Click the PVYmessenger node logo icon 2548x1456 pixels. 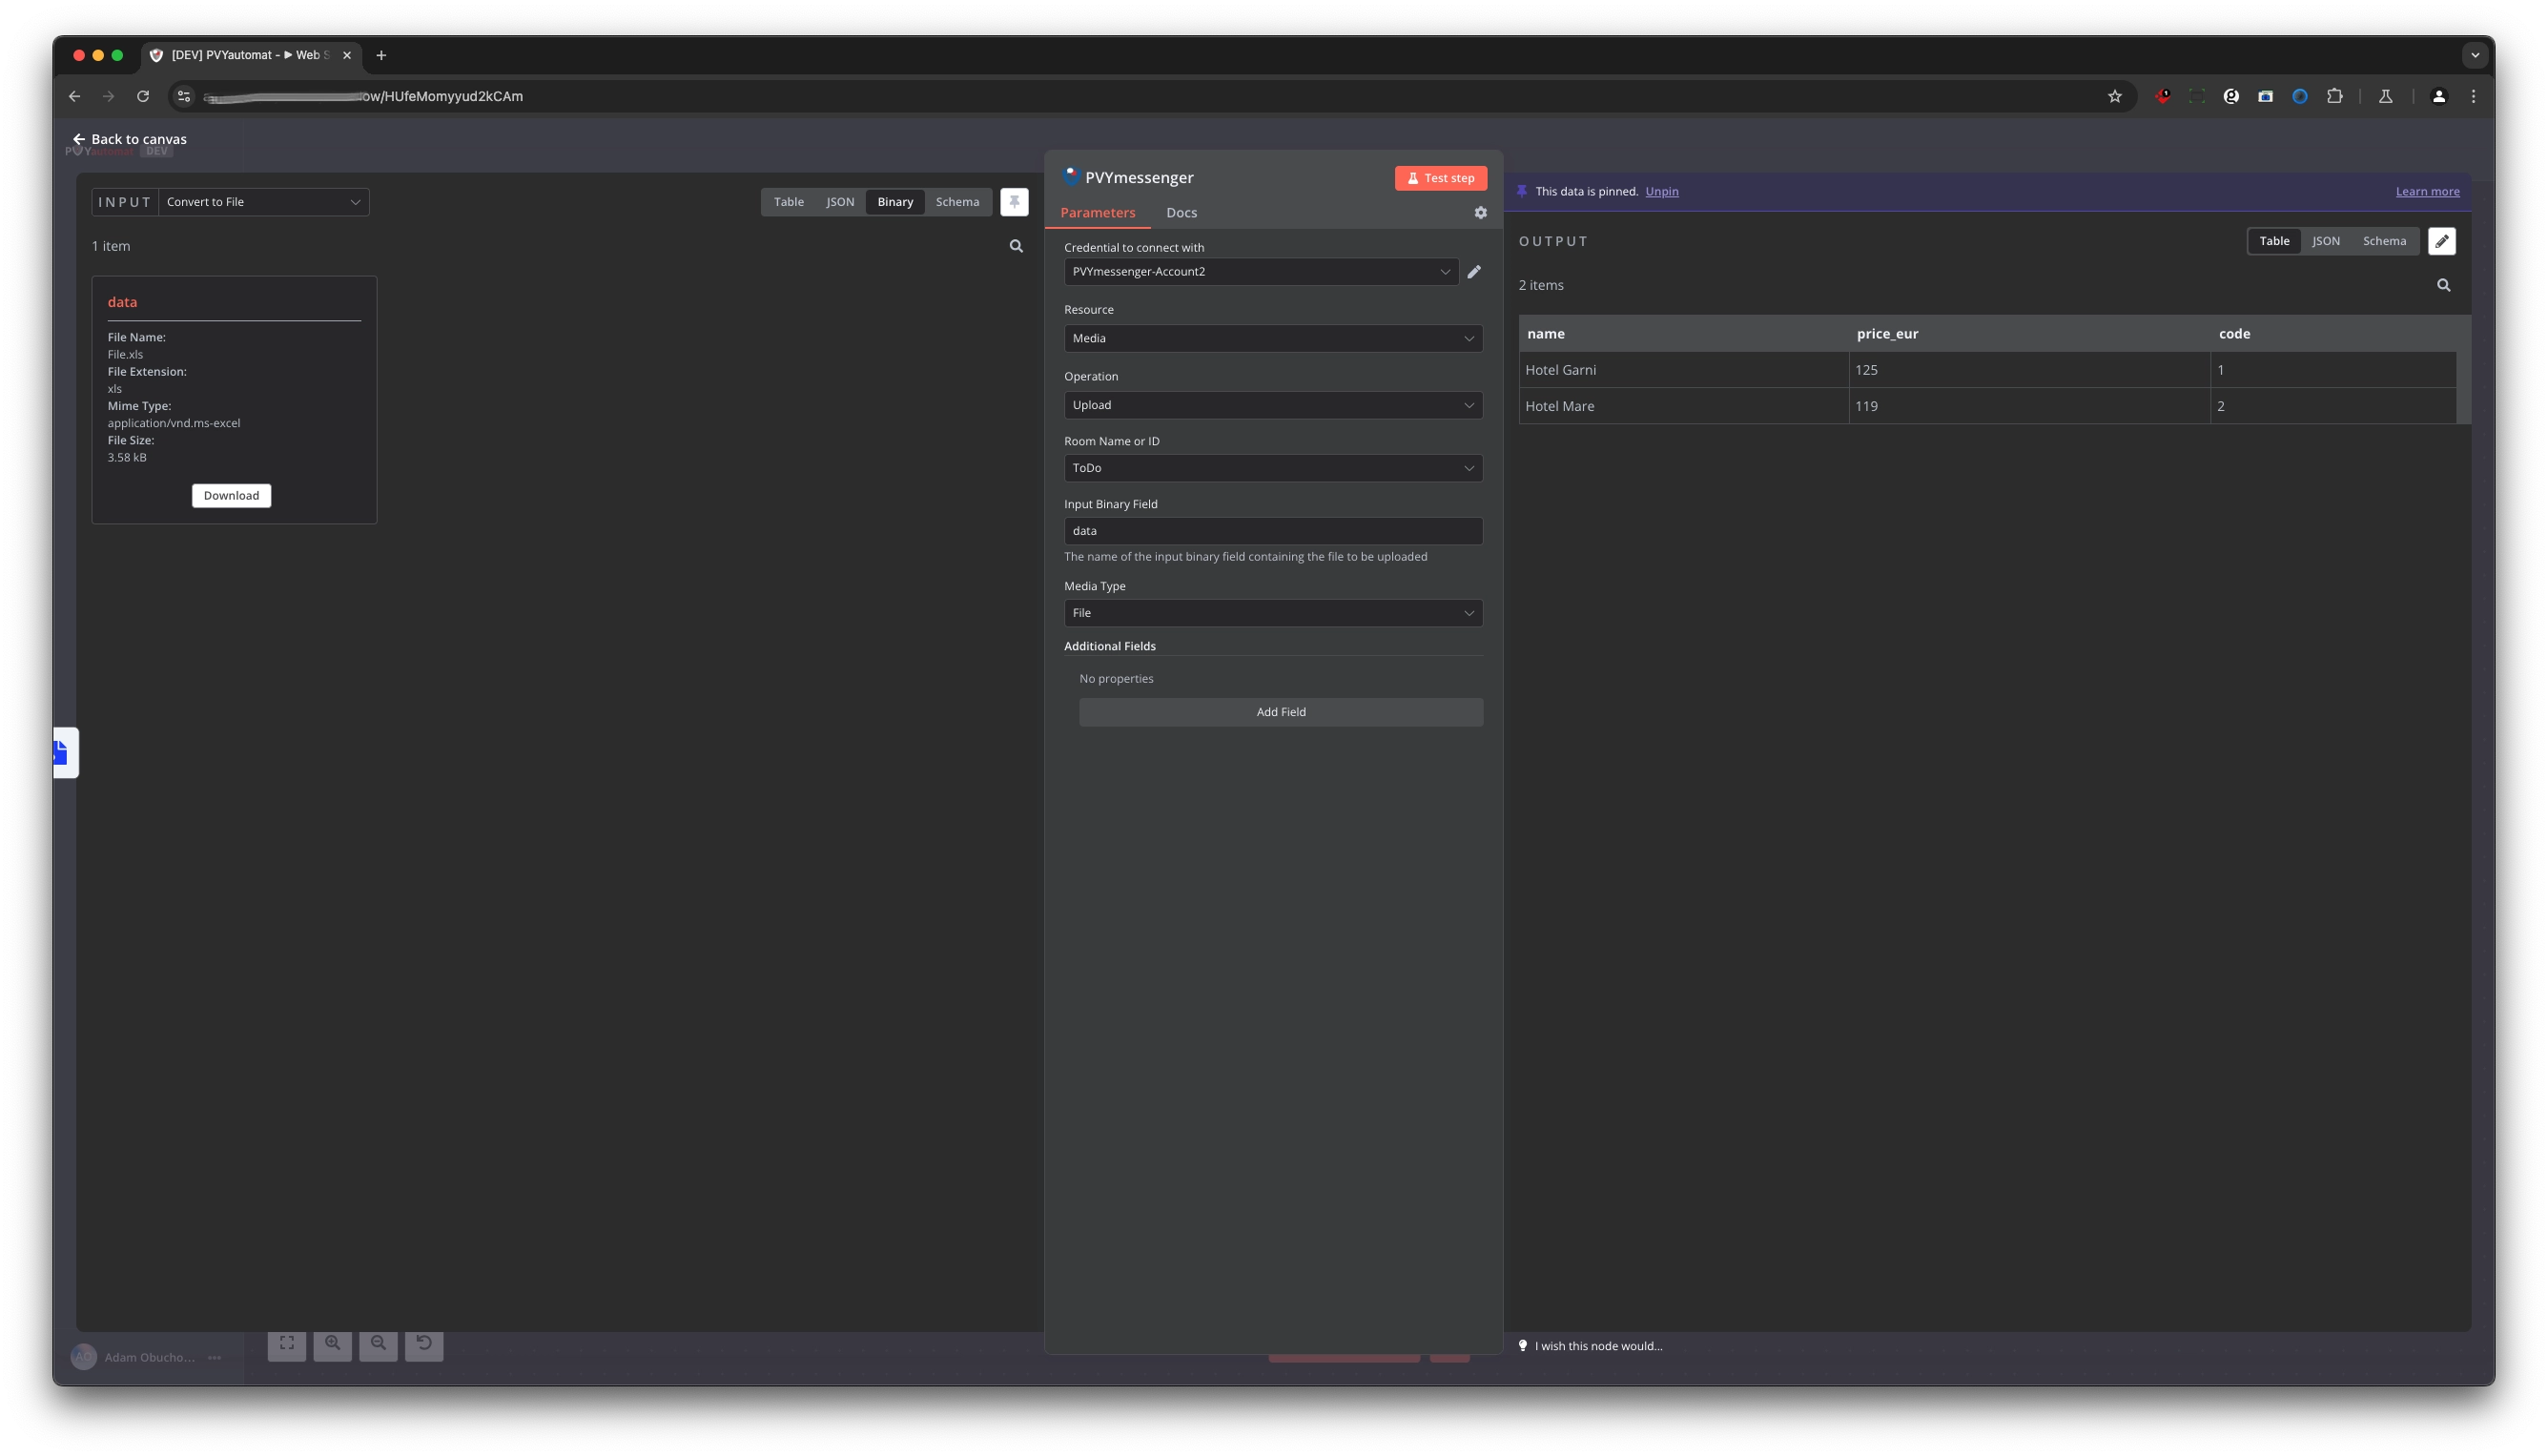click(x=1071, y=177)
